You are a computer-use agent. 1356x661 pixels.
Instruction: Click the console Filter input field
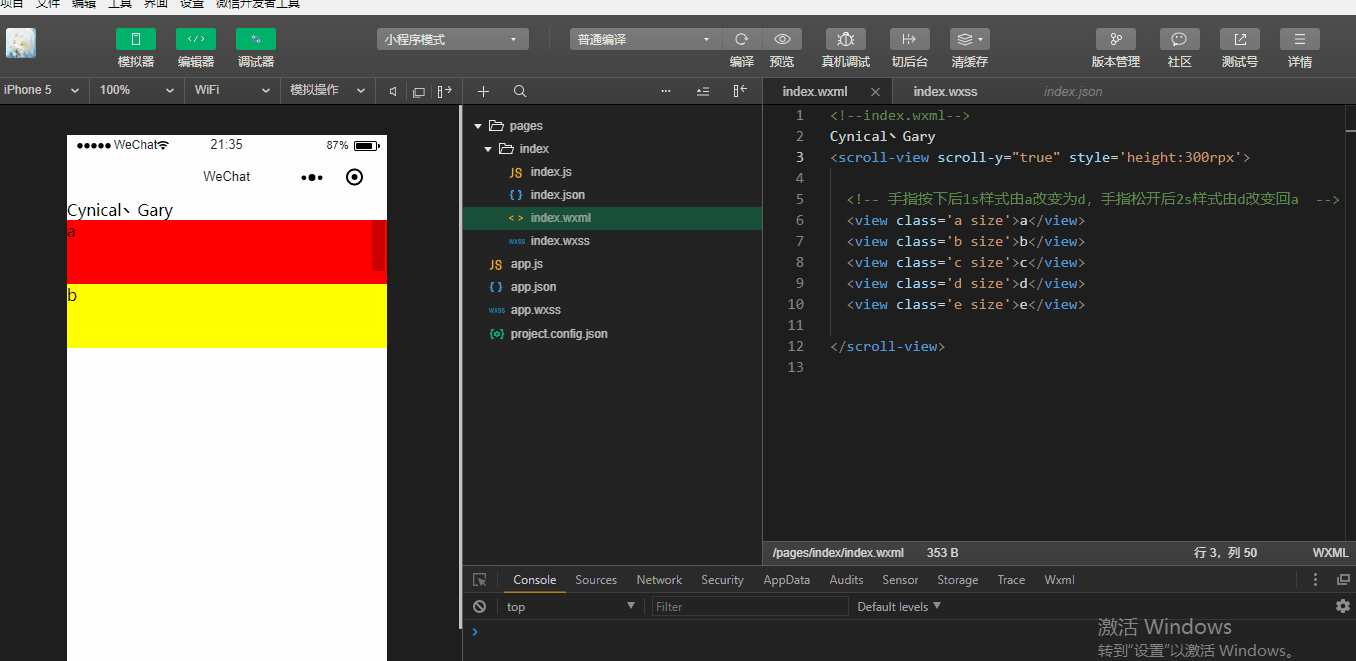[x=750, y=606]
